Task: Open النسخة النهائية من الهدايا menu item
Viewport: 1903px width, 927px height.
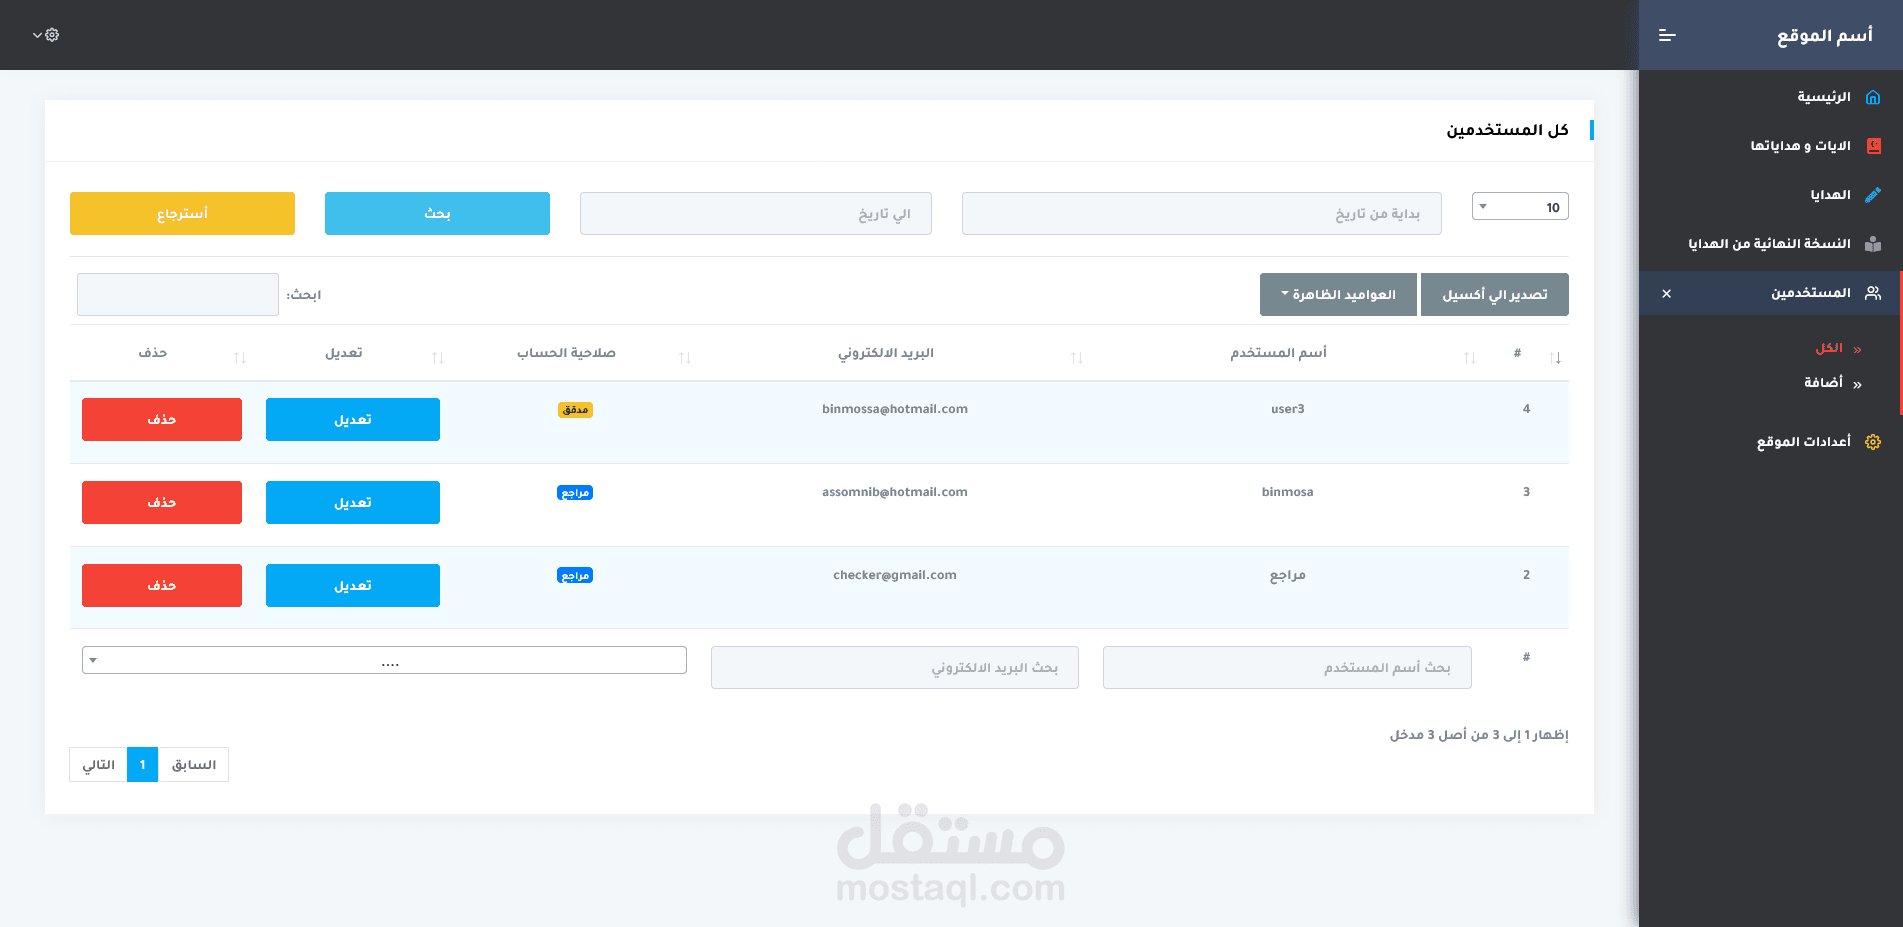Action: pyautogui.click(x=1769, y=244)
